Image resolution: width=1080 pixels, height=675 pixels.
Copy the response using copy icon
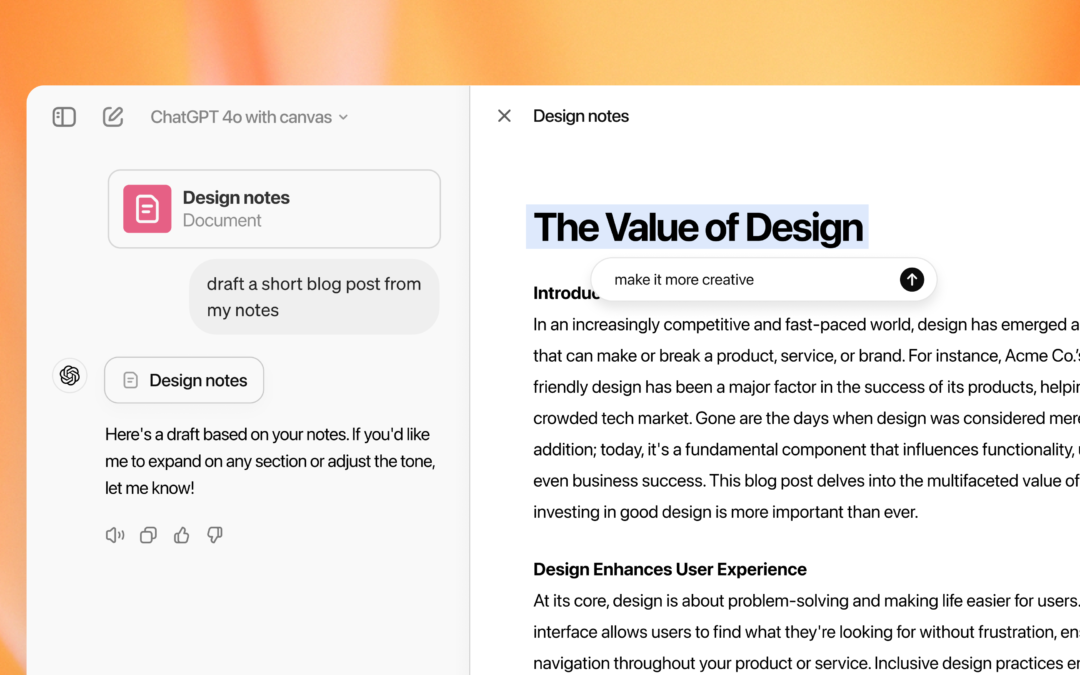click(148, 535)
